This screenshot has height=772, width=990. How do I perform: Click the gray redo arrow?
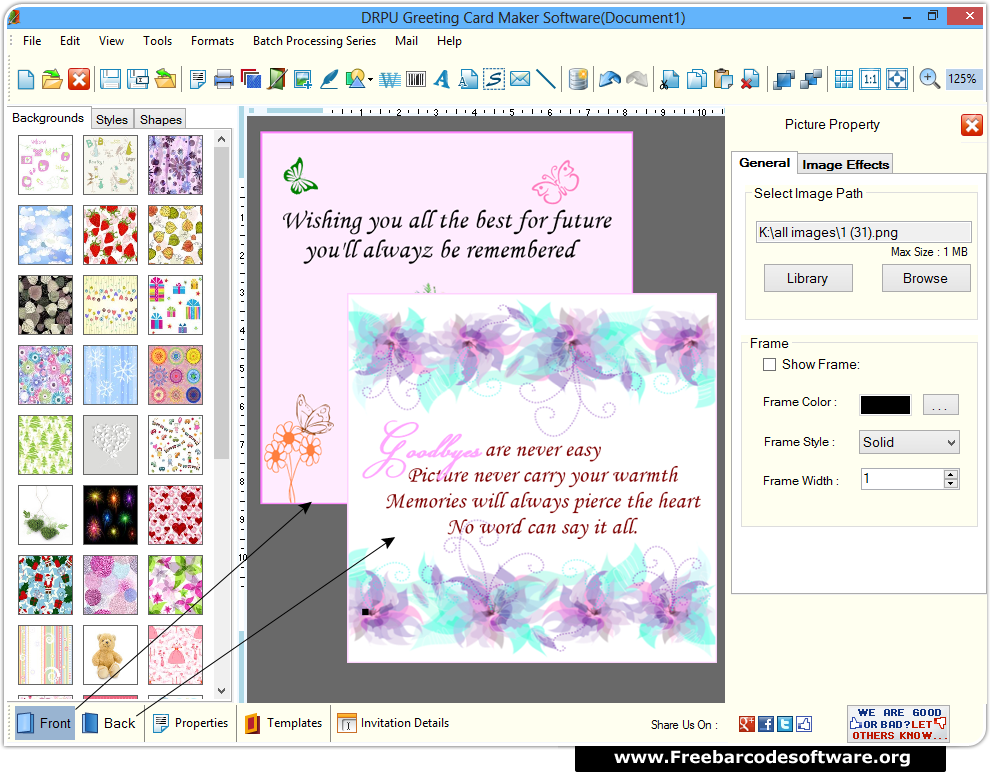pos(636,80)
